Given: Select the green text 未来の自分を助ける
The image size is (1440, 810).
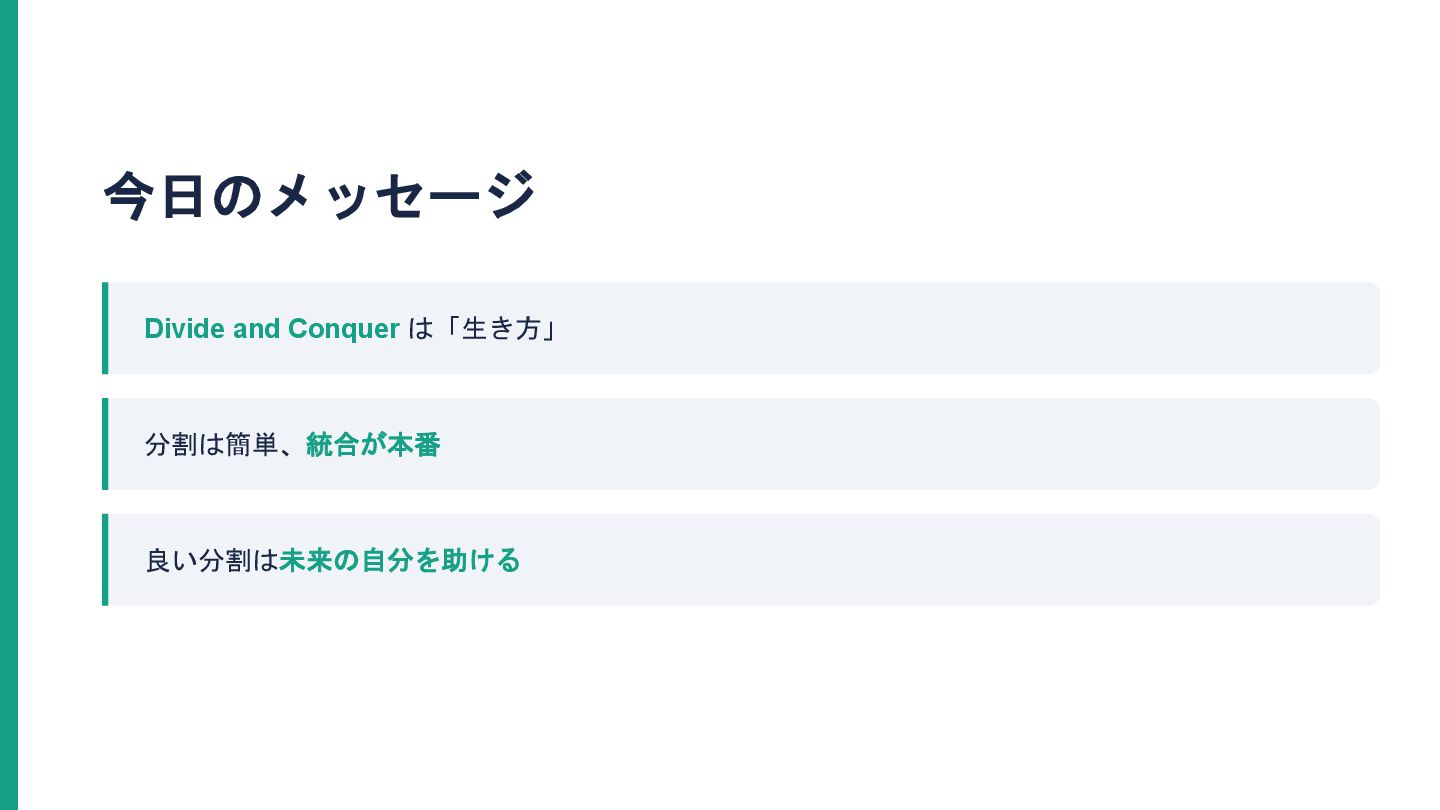Looking at the screenshot, I should 399,561.
